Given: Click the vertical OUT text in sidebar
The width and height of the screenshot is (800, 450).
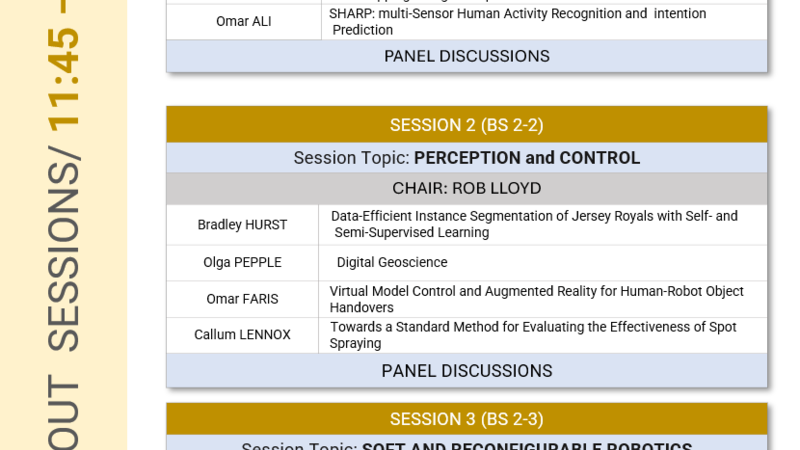Looking at the screenshot, I should (x=64, y=412).
